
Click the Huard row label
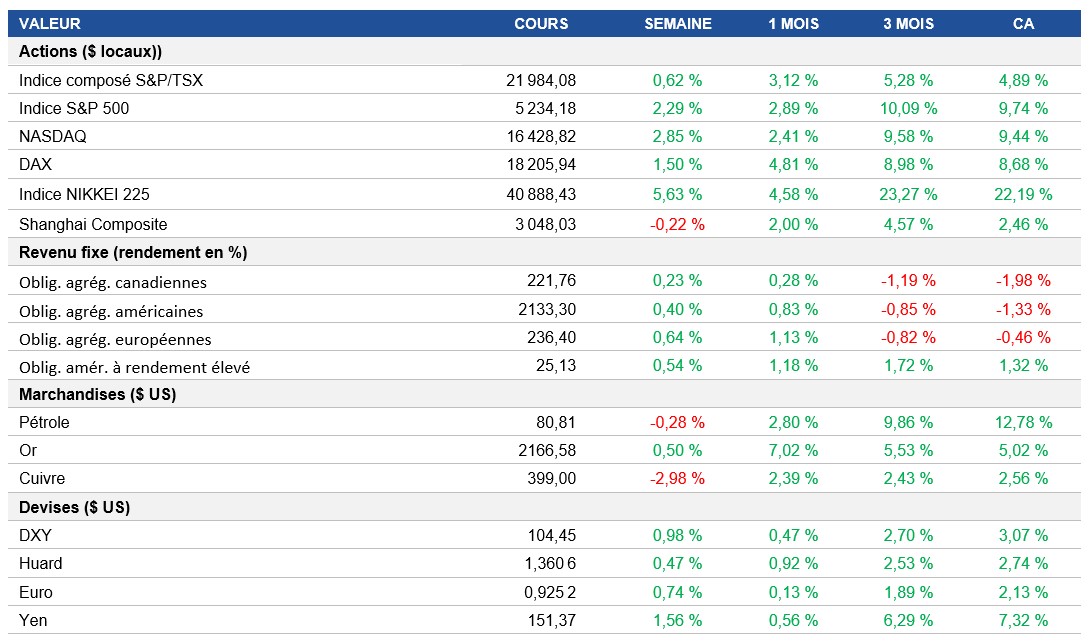point(40,563)
